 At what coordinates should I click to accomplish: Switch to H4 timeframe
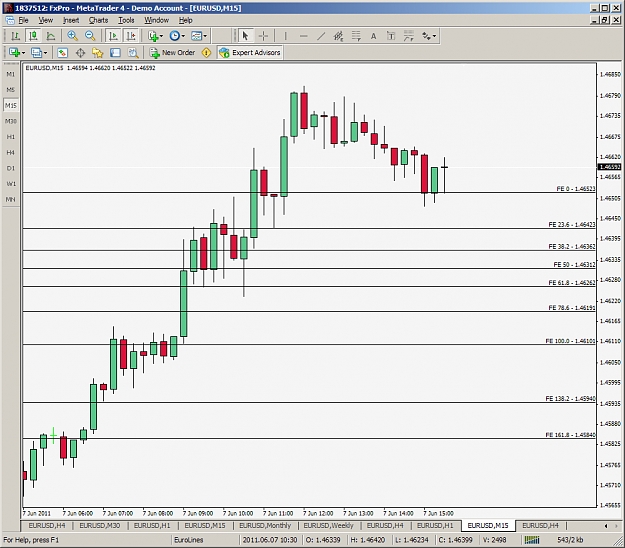tap(11, 153)
